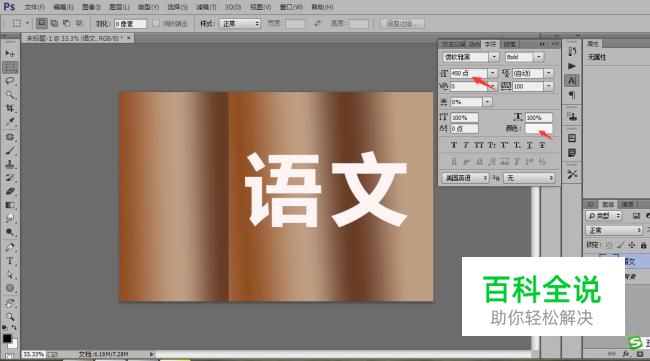Image resolution: width=650 pixels, height=361 pixels.
Task: Toggle Underline in Character panel
Action: [529, 145]
